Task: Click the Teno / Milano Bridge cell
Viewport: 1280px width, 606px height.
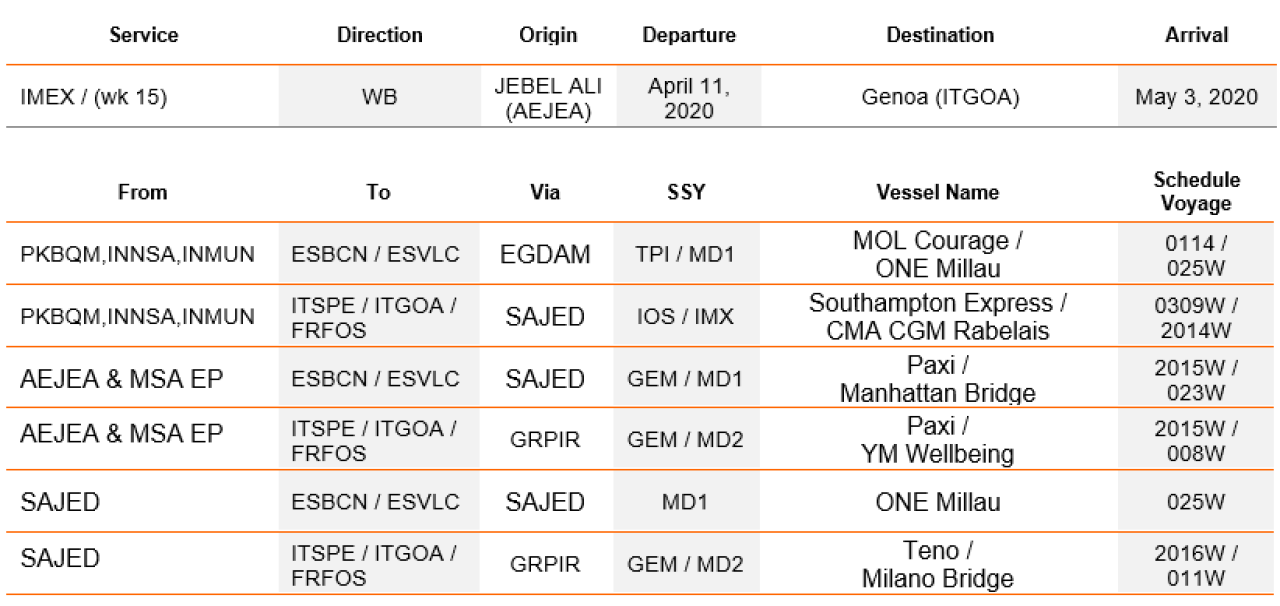Action: [938, 564]
